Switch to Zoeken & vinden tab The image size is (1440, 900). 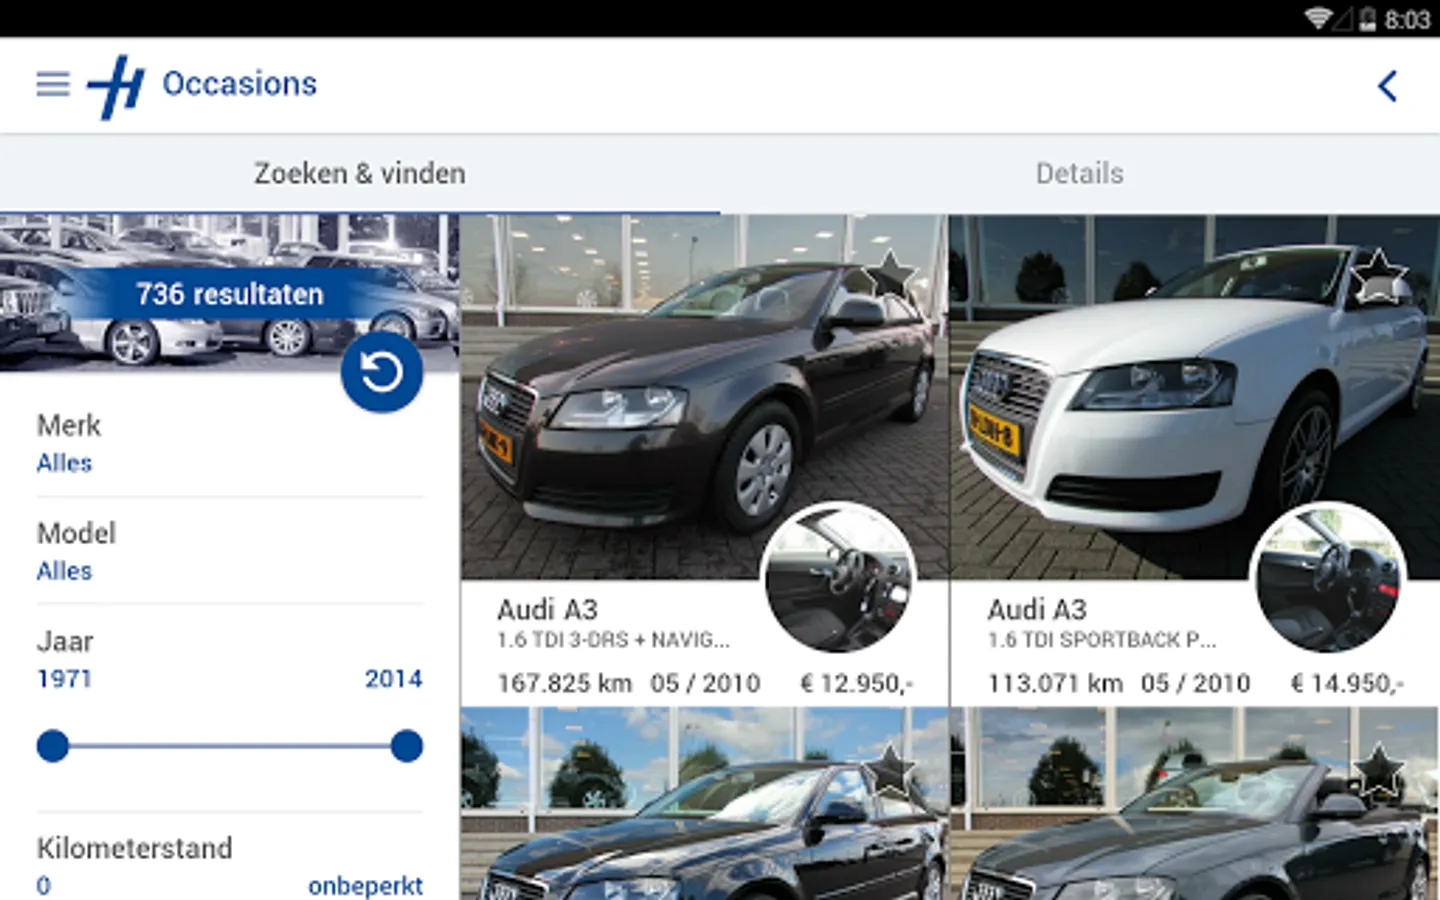[x=360, y=174]
